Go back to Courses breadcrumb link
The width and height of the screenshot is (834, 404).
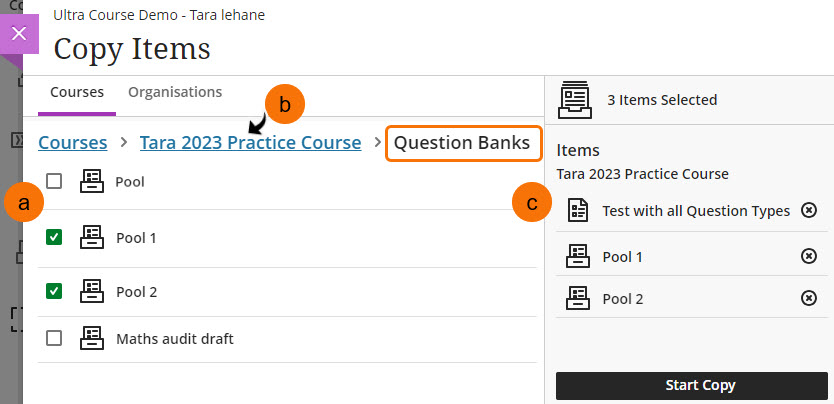72,143
